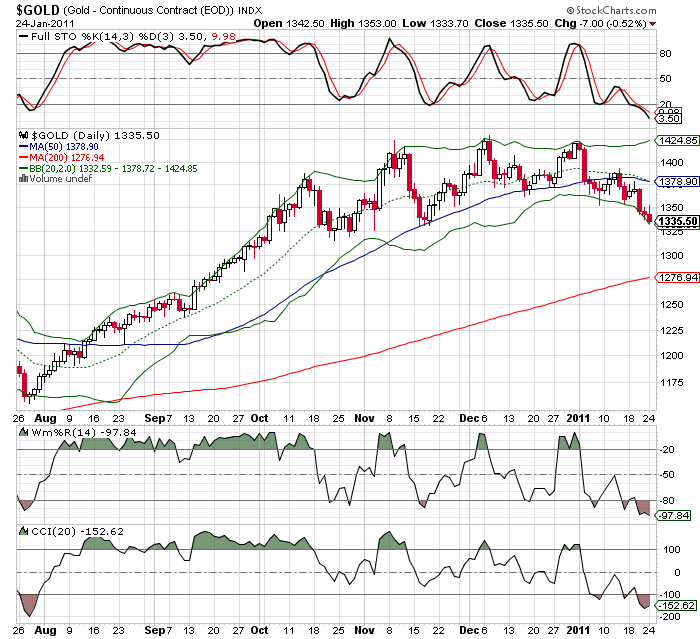Select the CCI(20) indicator label
Viewport: 700px width, 639px height.
48,530
